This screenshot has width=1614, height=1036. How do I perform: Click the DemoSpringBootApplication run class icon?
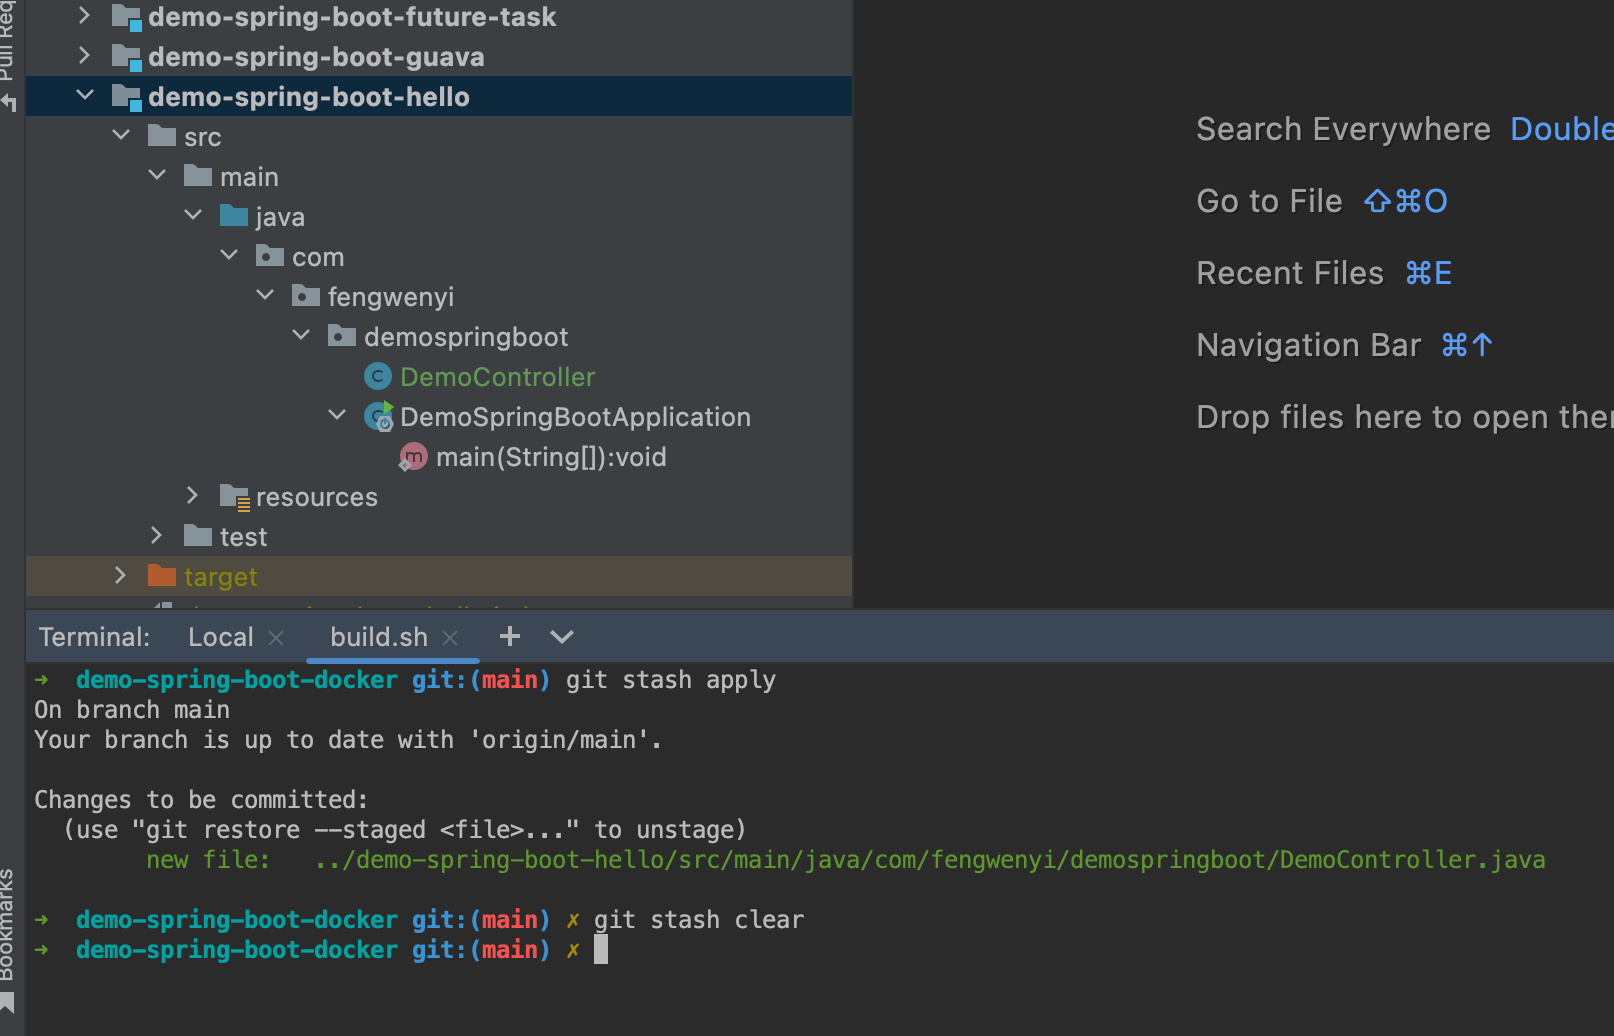tap(379, 417)
